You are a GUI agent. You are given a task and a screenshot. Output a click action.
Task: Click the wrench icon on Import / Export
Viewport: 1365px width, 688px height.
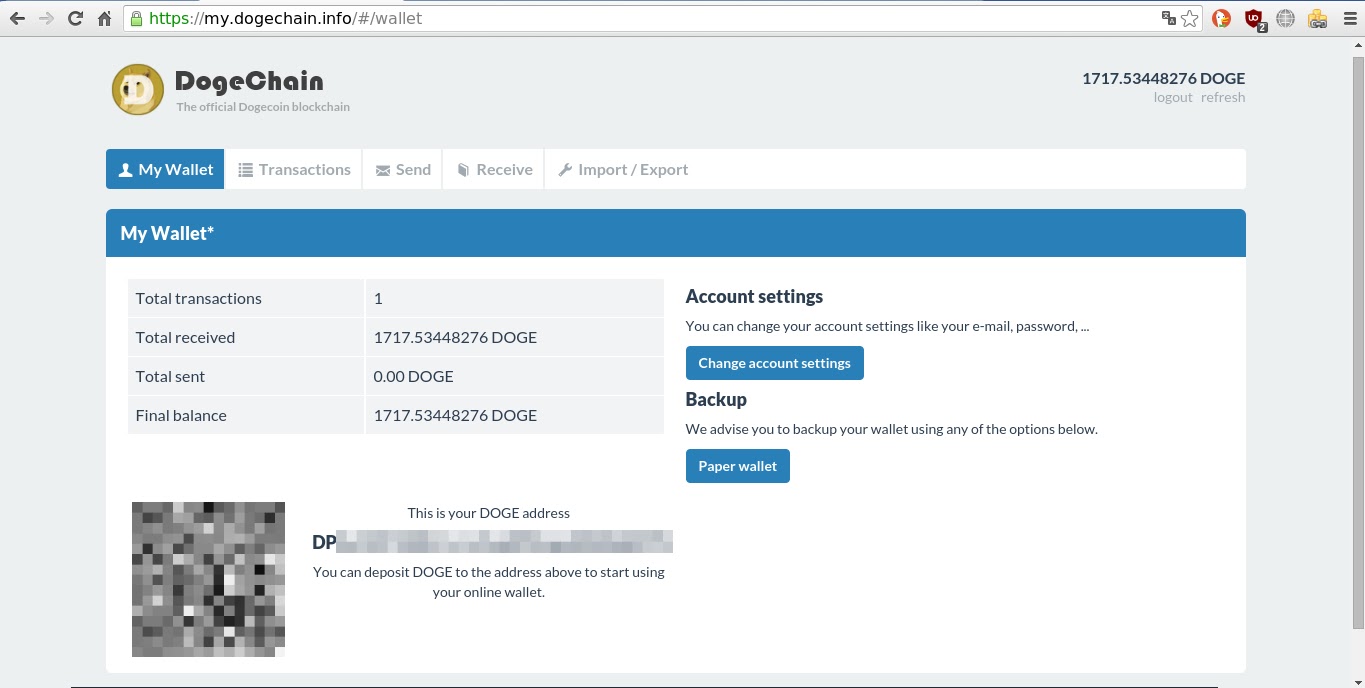point(565,170)
